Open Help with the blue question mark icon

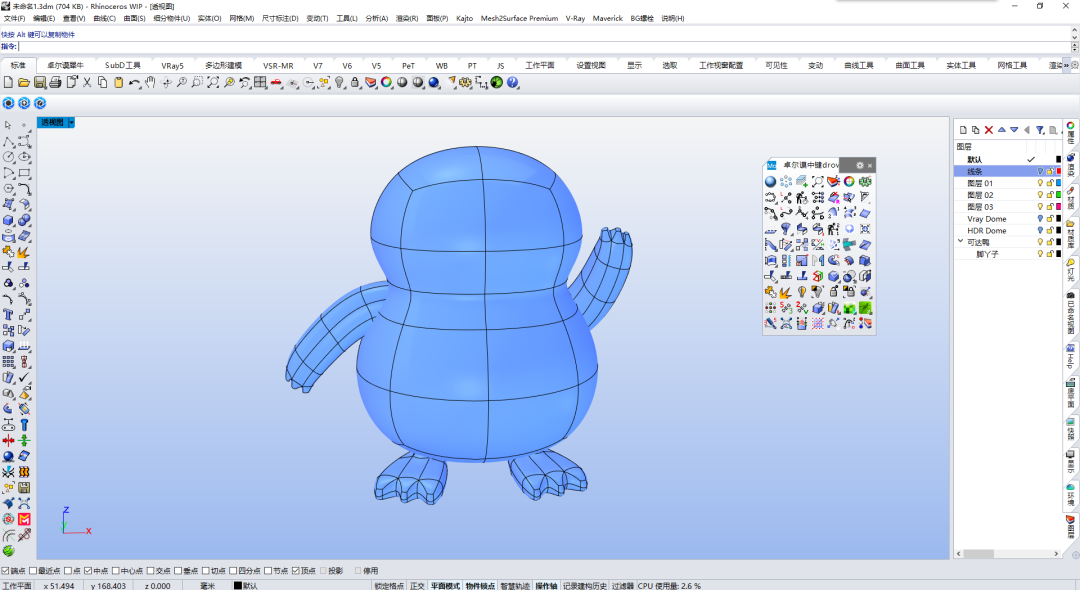[512, 83]
